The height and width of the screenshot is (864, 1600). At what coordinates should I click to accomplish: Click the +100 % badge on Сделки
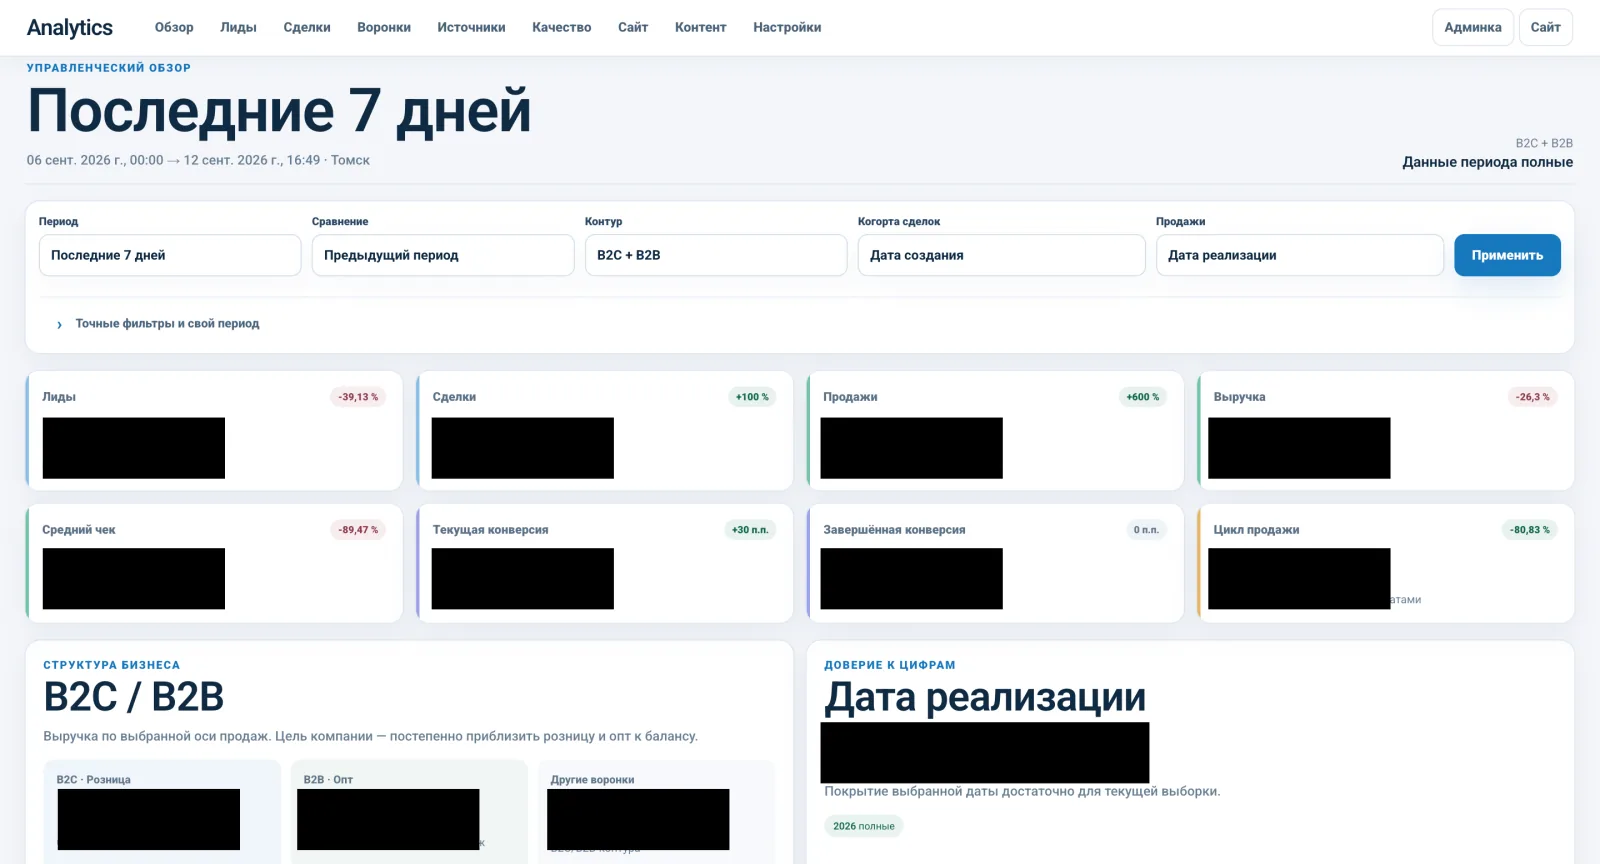[x=752, y=397]
